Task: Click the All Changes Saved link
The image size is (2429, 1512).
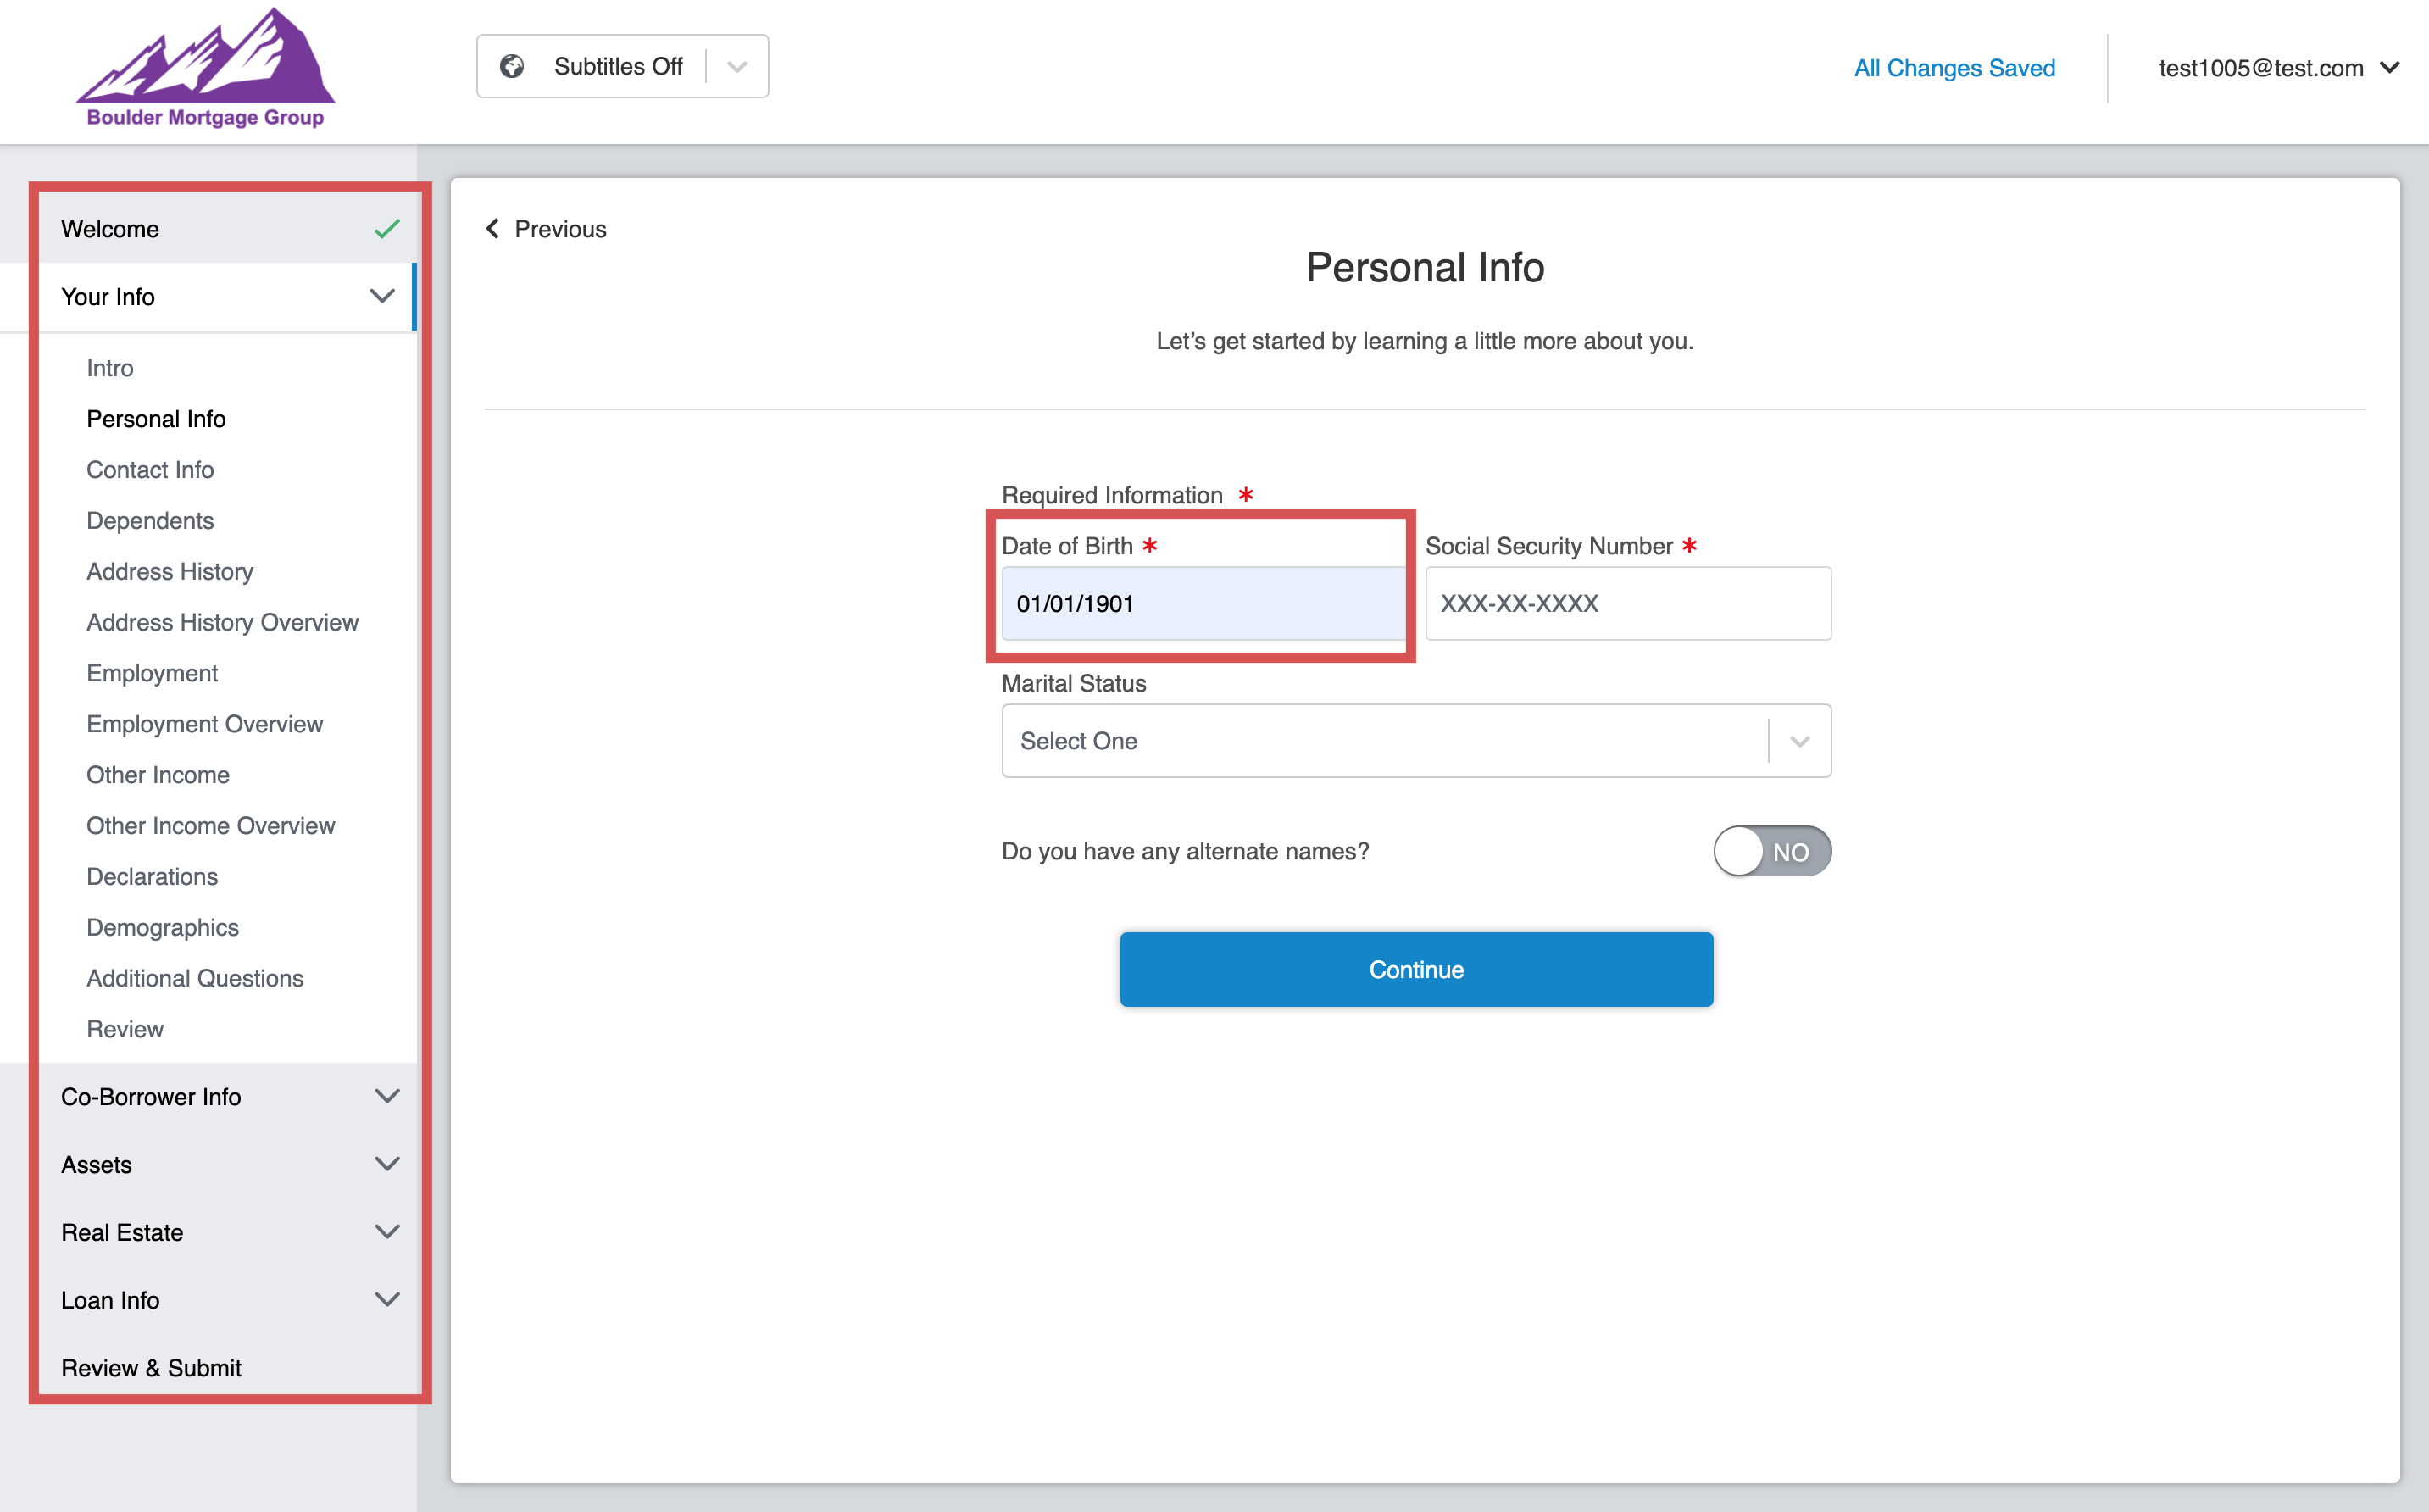Action: click(x=1954, y=68)
